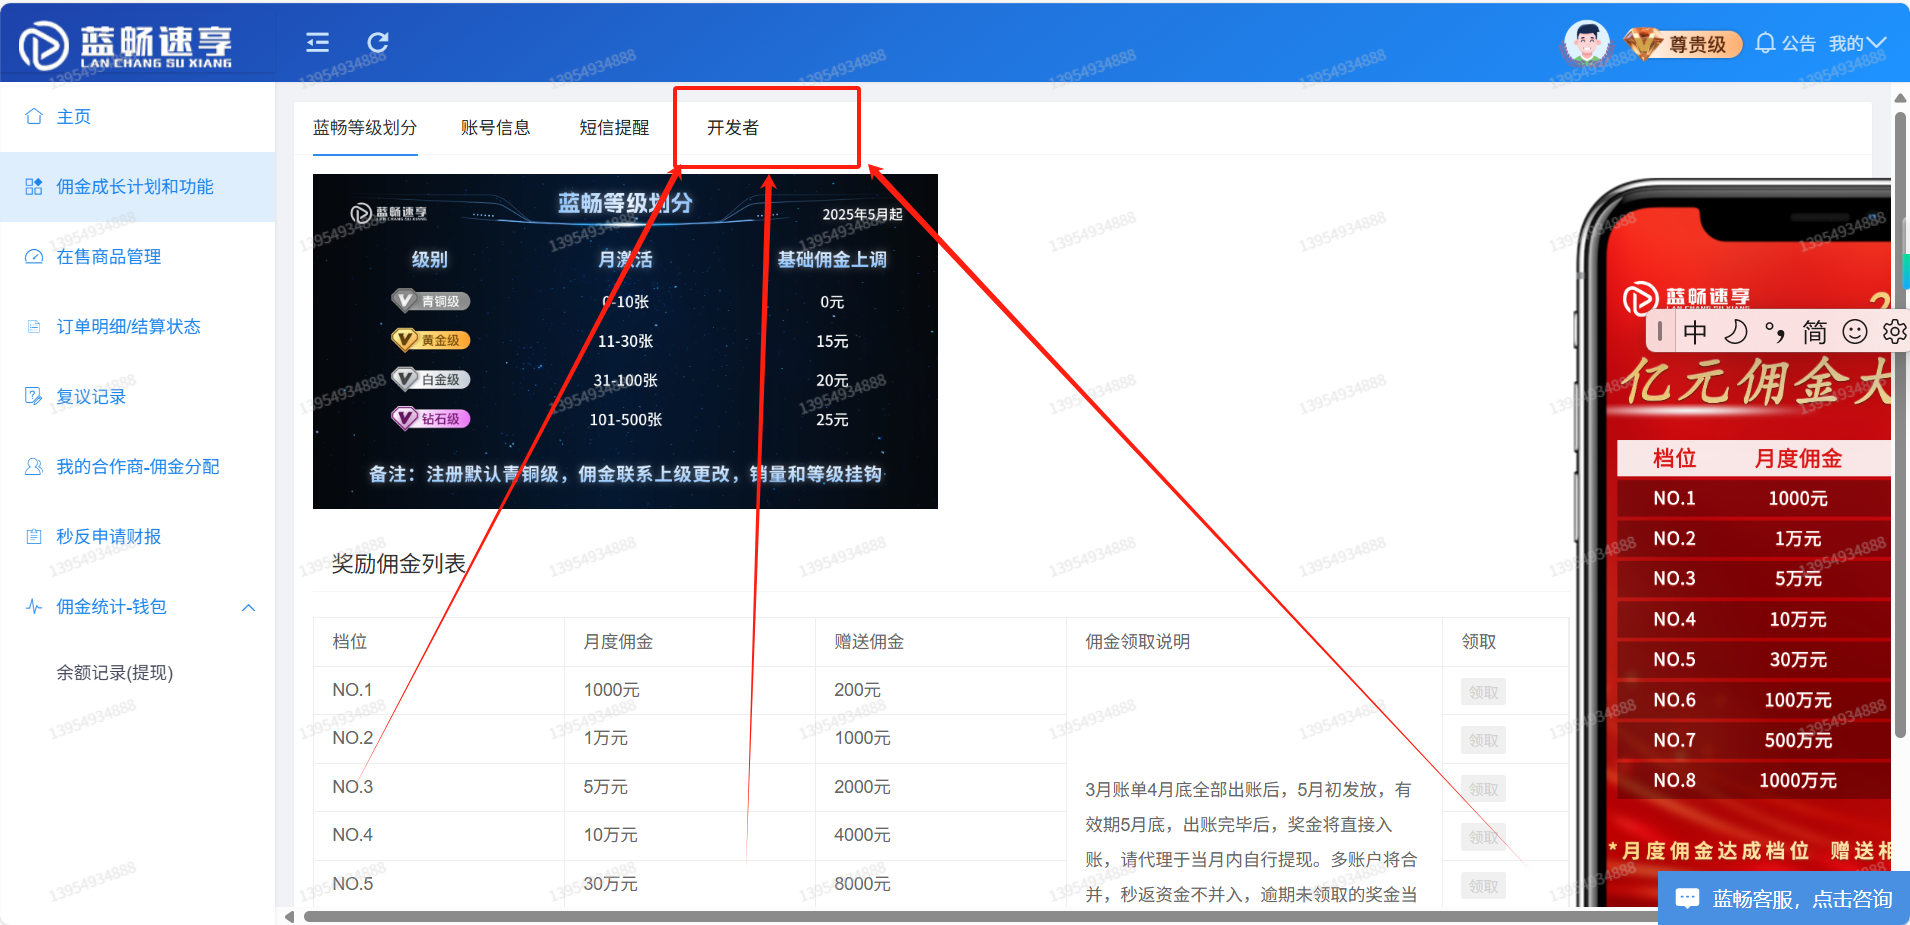Click the chat bubble icon in 蓝畅客服
Viewport: 1910px width, 925px height.
(1687, 898)
